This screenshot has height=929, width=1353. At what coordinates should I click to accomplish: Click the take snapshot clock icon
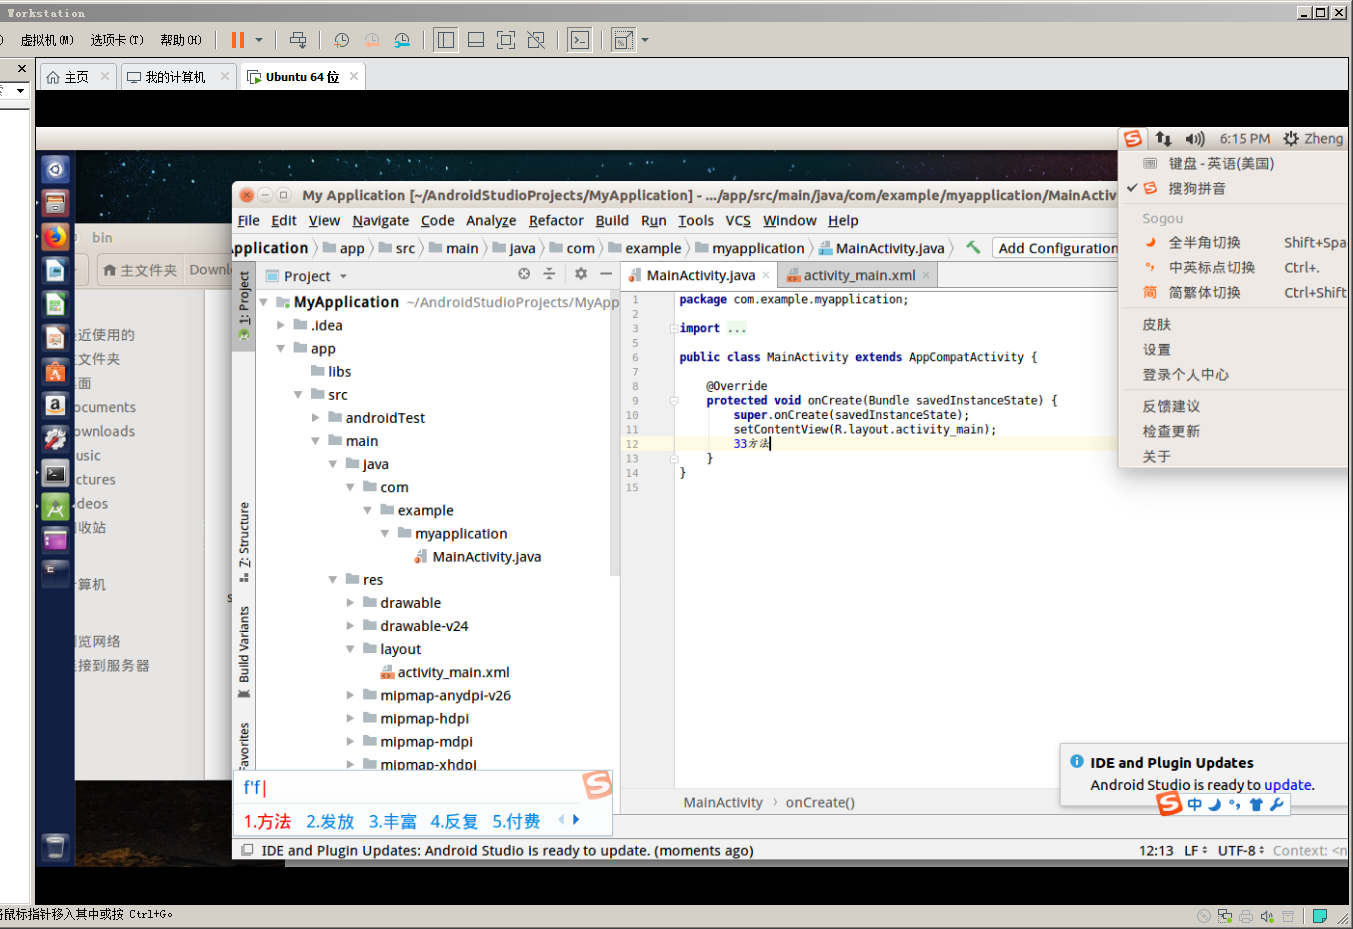(341, 40)
